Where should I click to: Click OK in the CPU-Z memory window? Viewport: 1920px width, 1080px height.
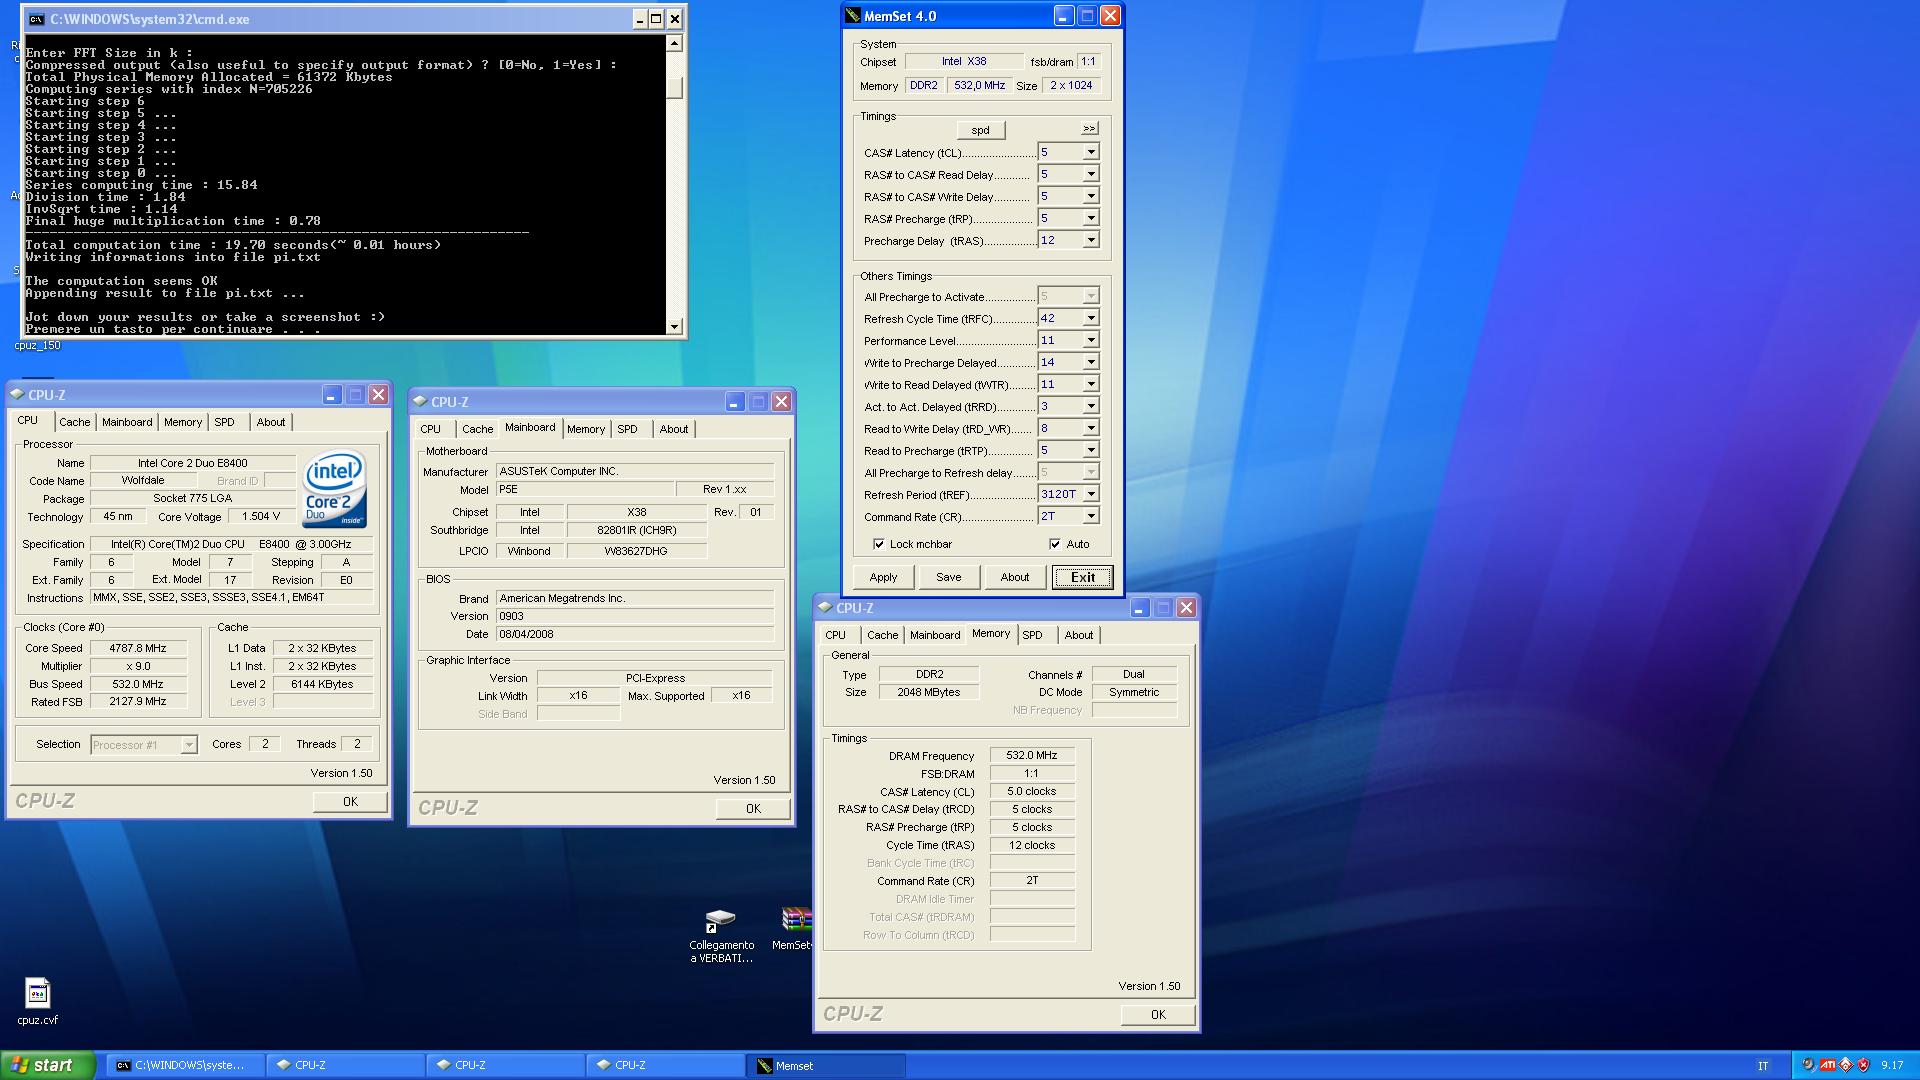coord(1158,1014)
